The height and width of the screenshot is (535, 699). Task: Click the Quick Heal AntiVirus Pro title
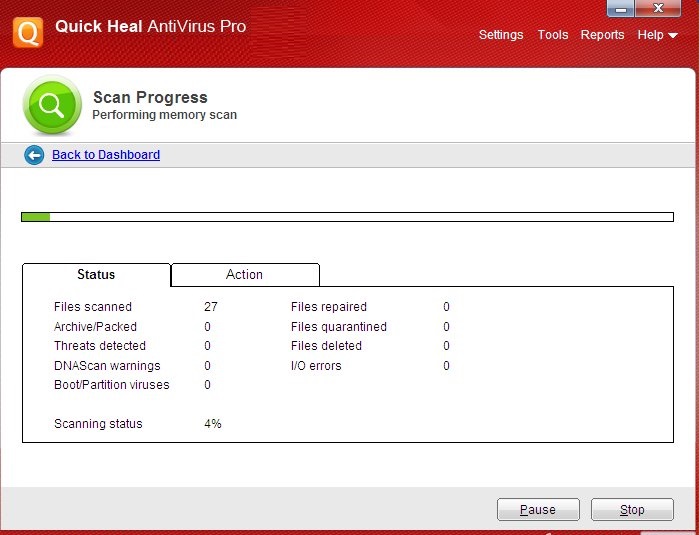151,26
